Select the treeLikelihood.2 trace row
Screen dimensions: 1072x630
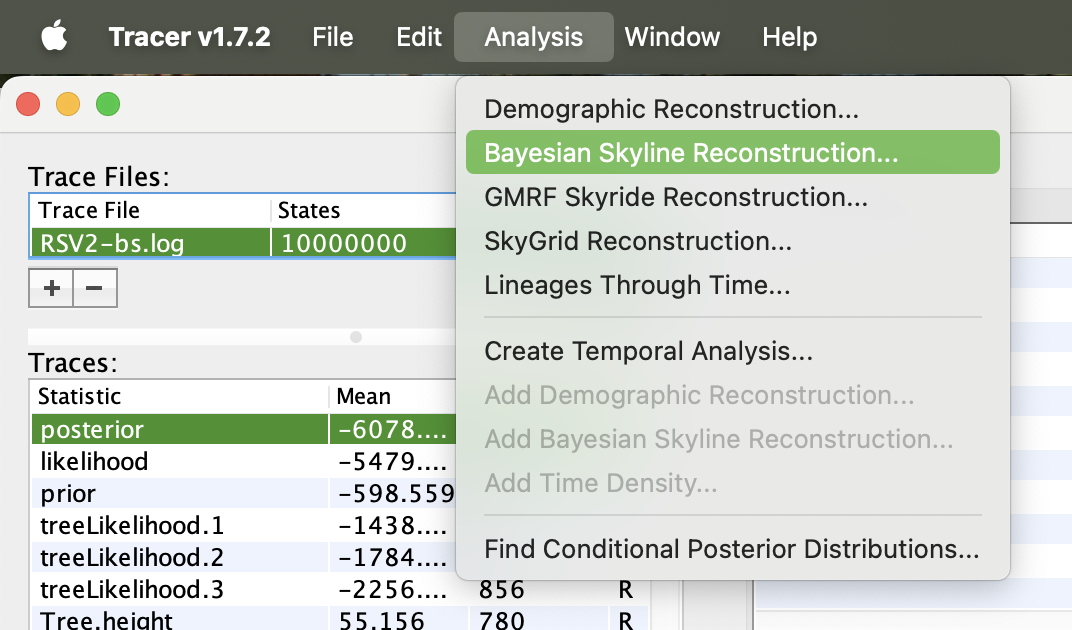pos(243,557)
